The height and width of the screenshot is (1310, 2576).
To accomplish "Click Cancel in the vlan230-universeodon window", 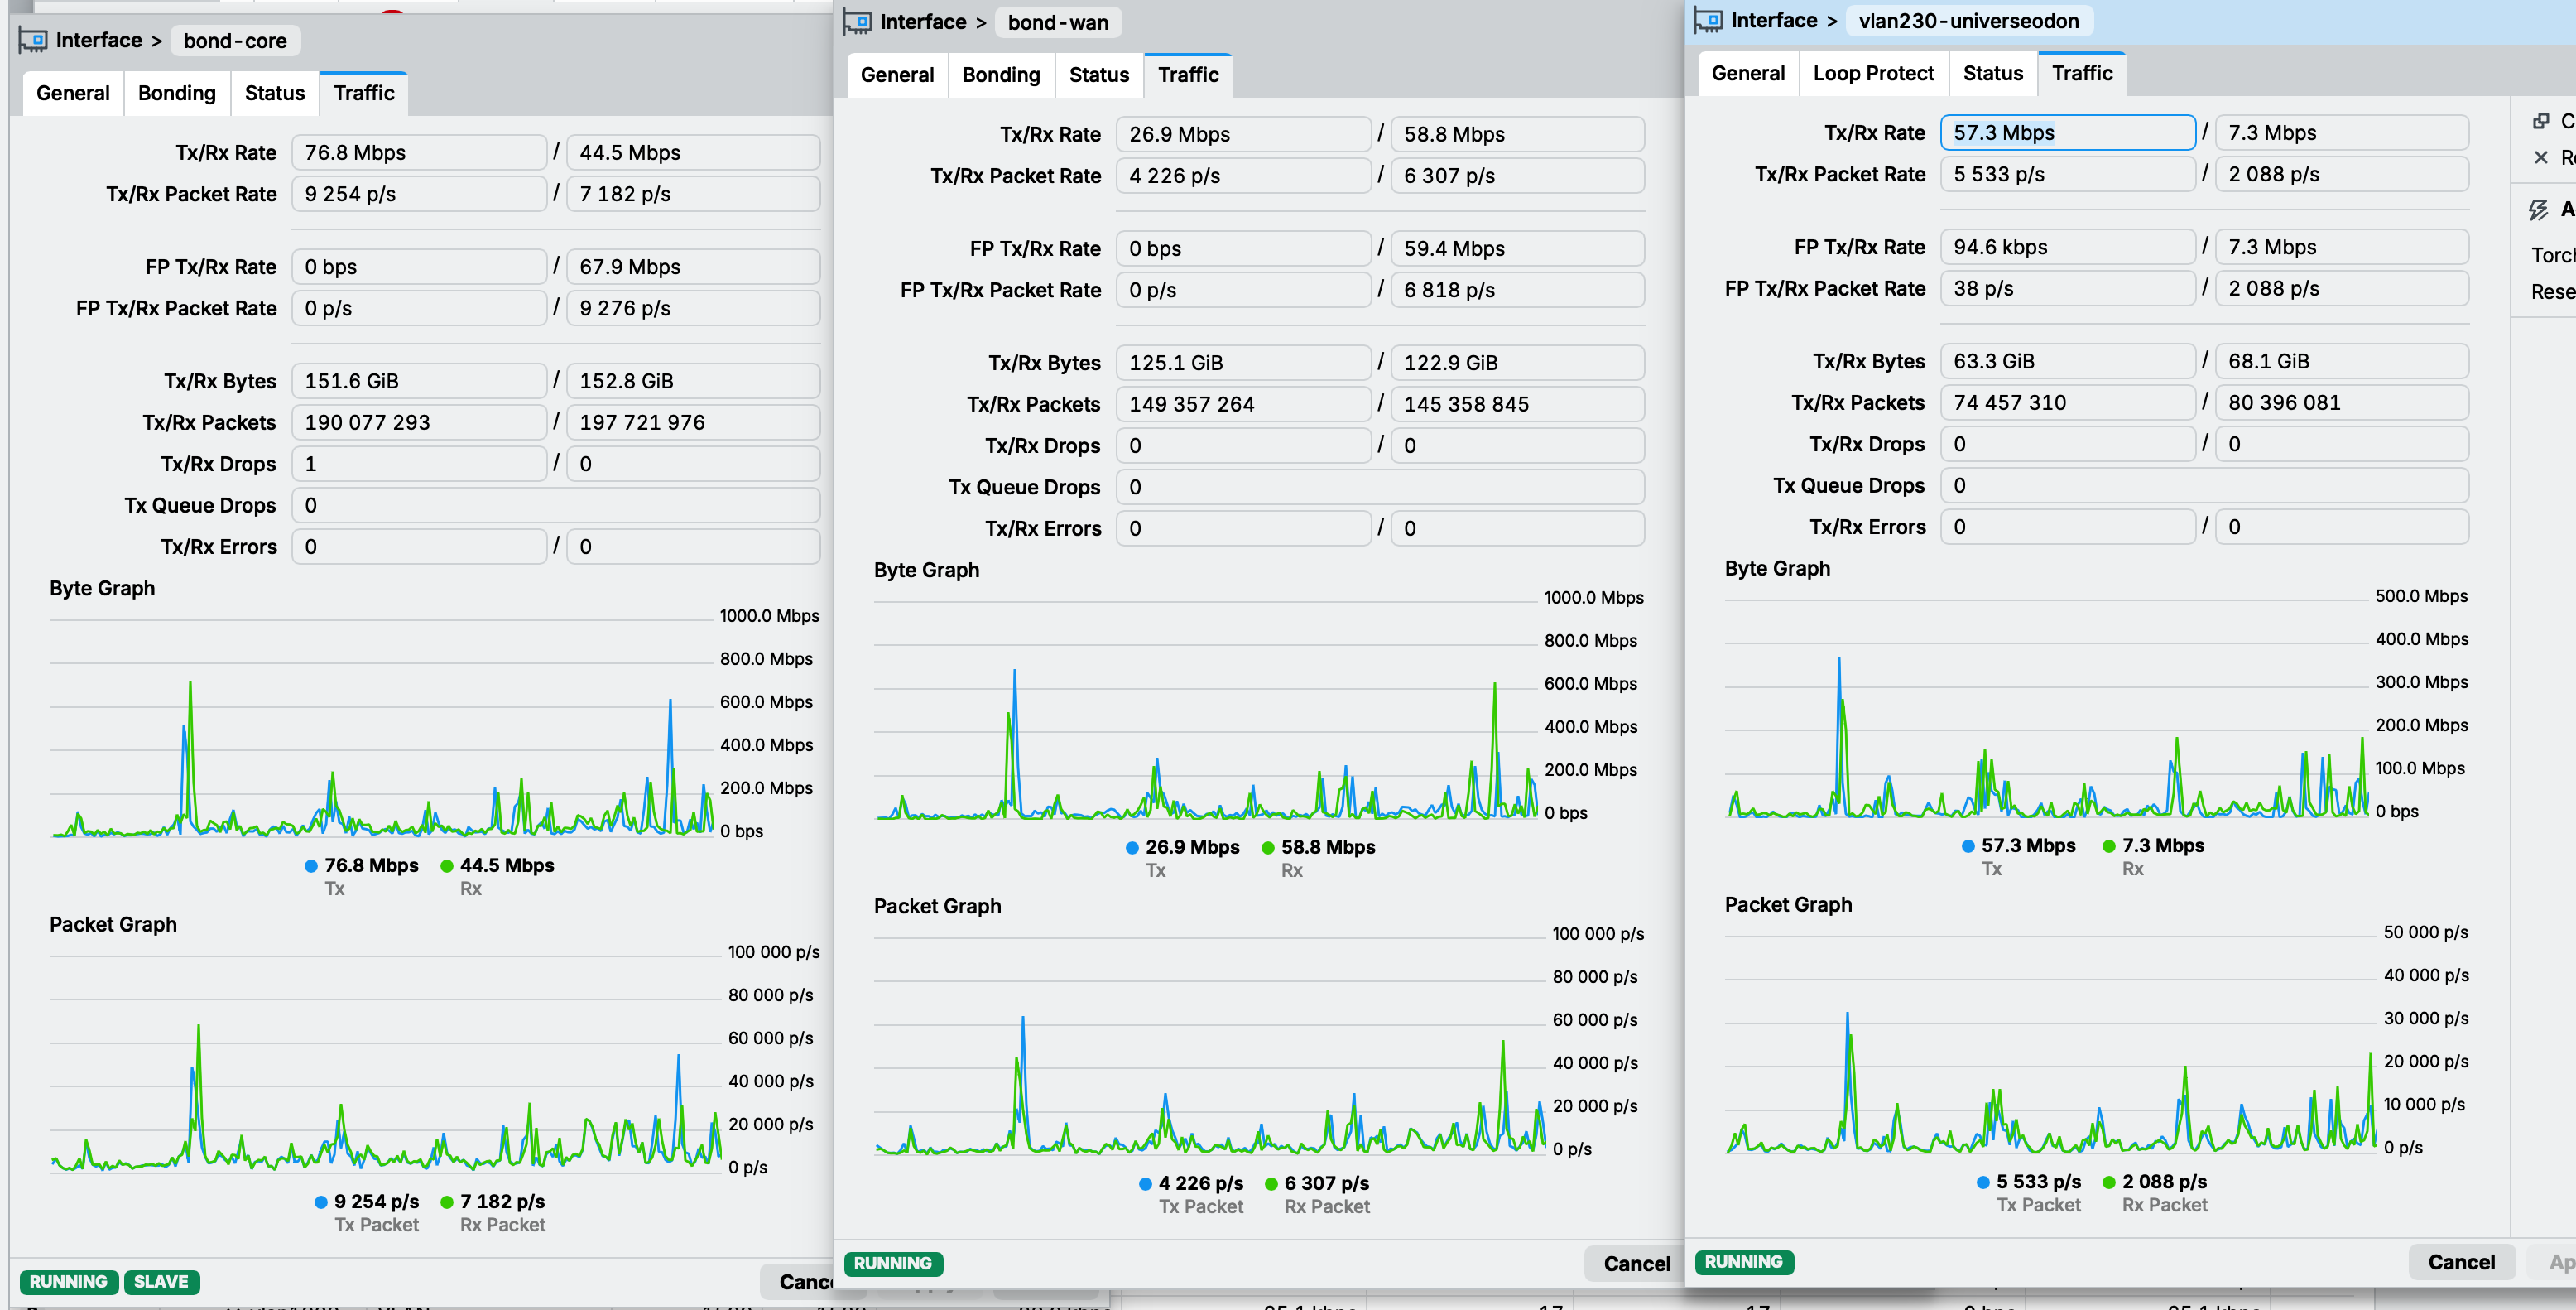I will pos(2461,1262).
